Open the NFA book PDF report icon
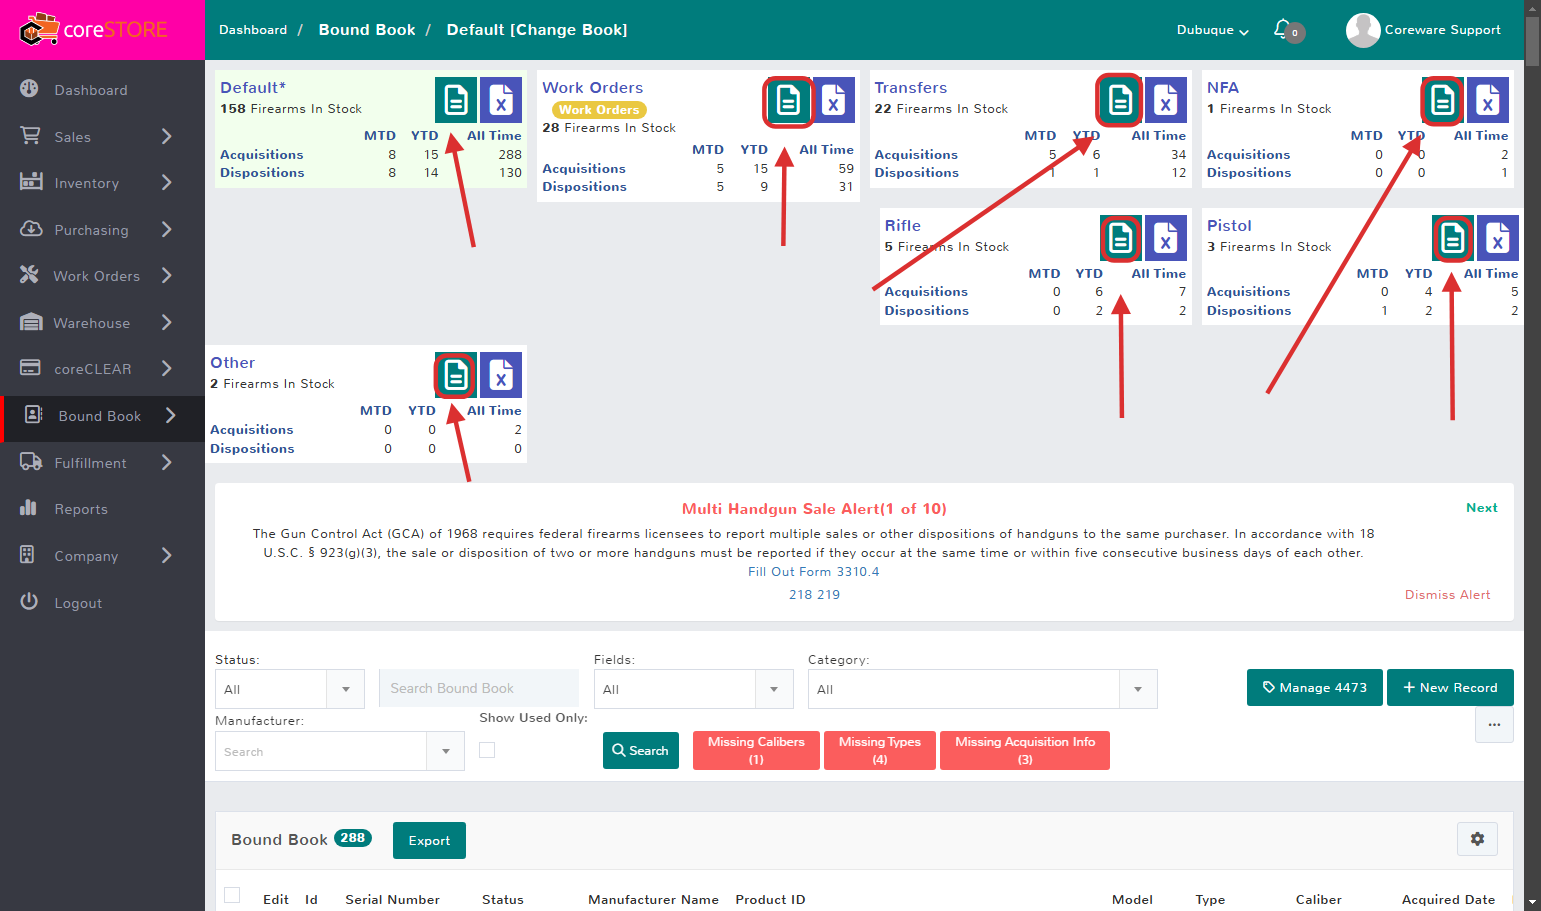 tap(1442, 100)
